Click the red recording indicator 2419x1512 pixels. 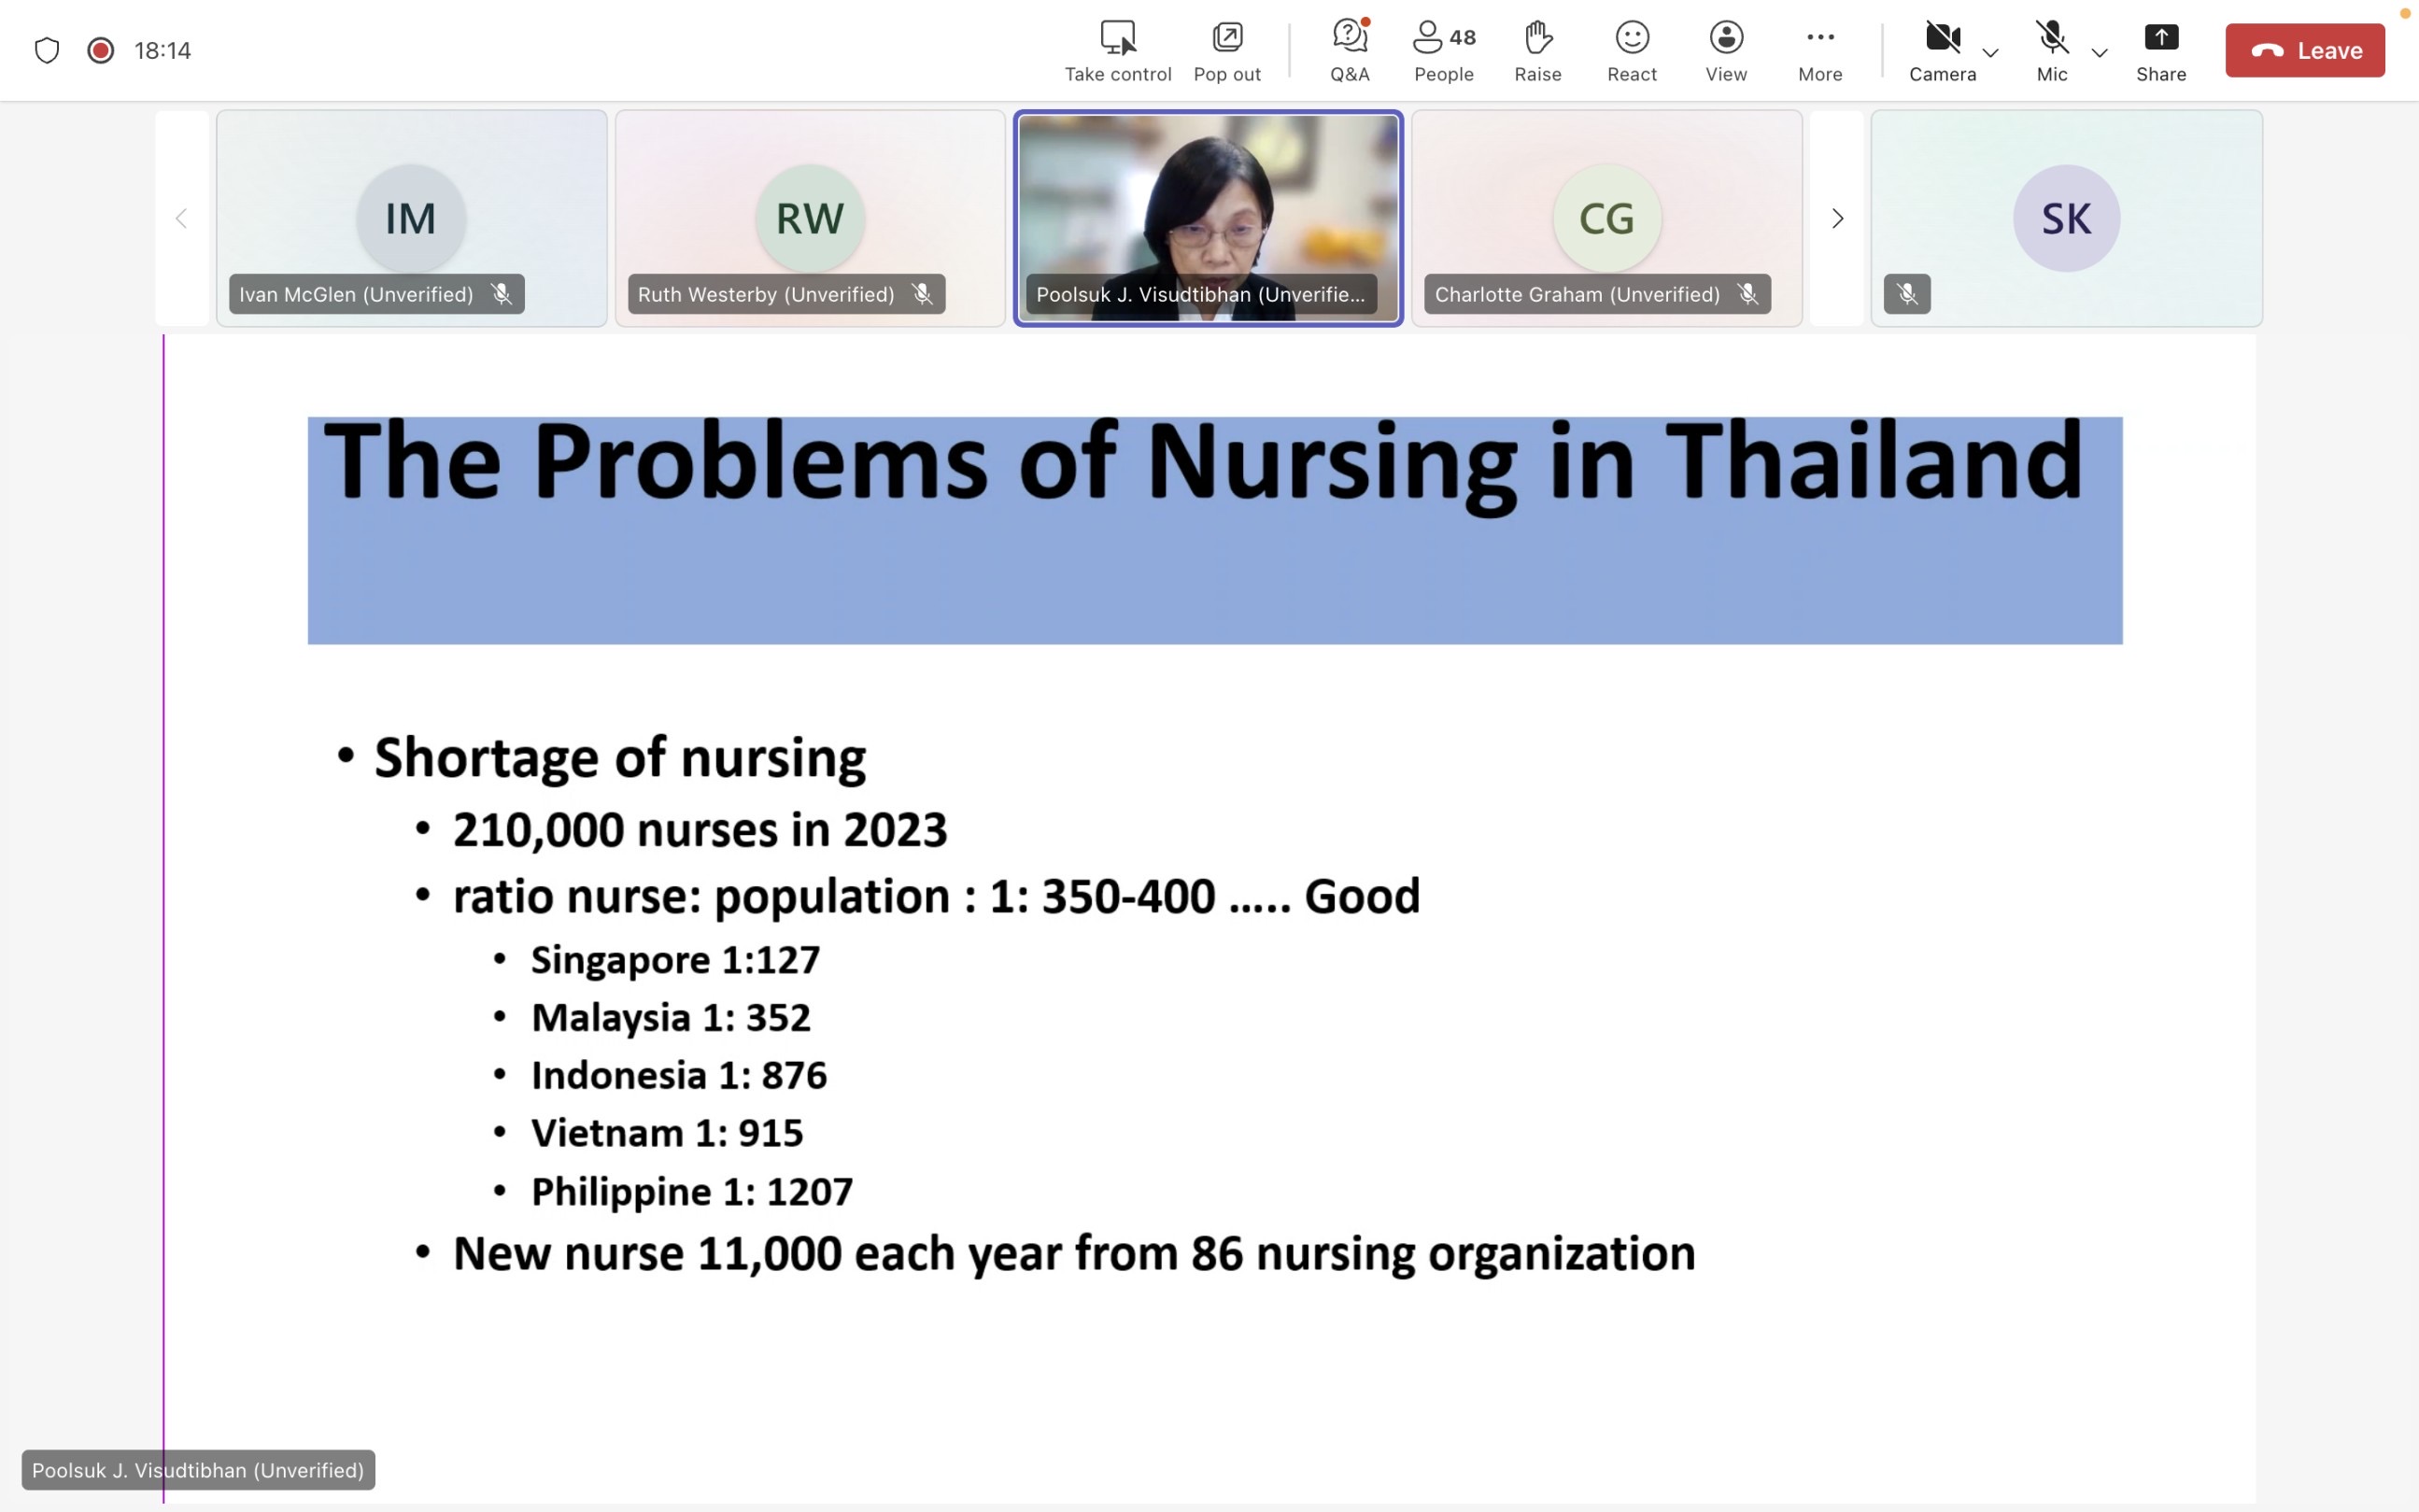(x=100, y=50)
